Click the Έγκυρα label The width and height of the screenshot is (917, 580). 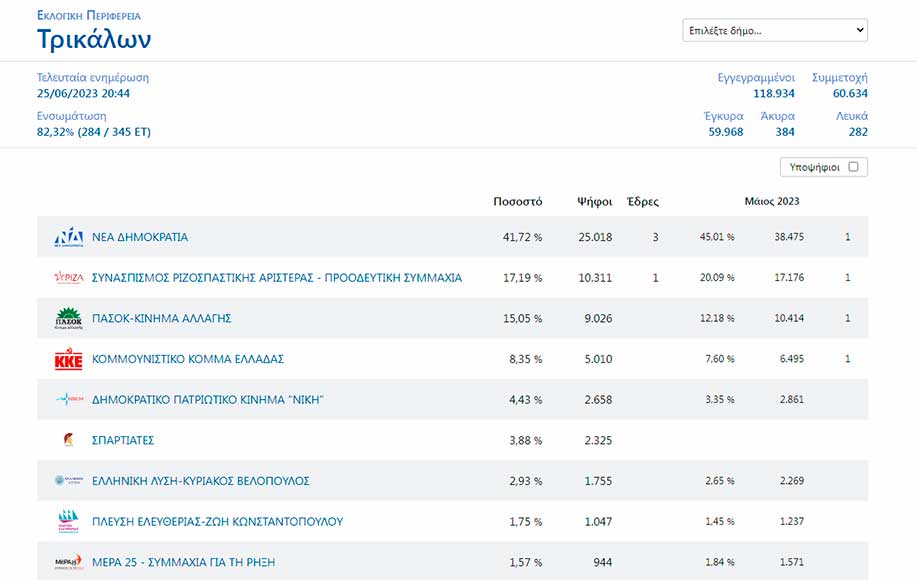723,116
